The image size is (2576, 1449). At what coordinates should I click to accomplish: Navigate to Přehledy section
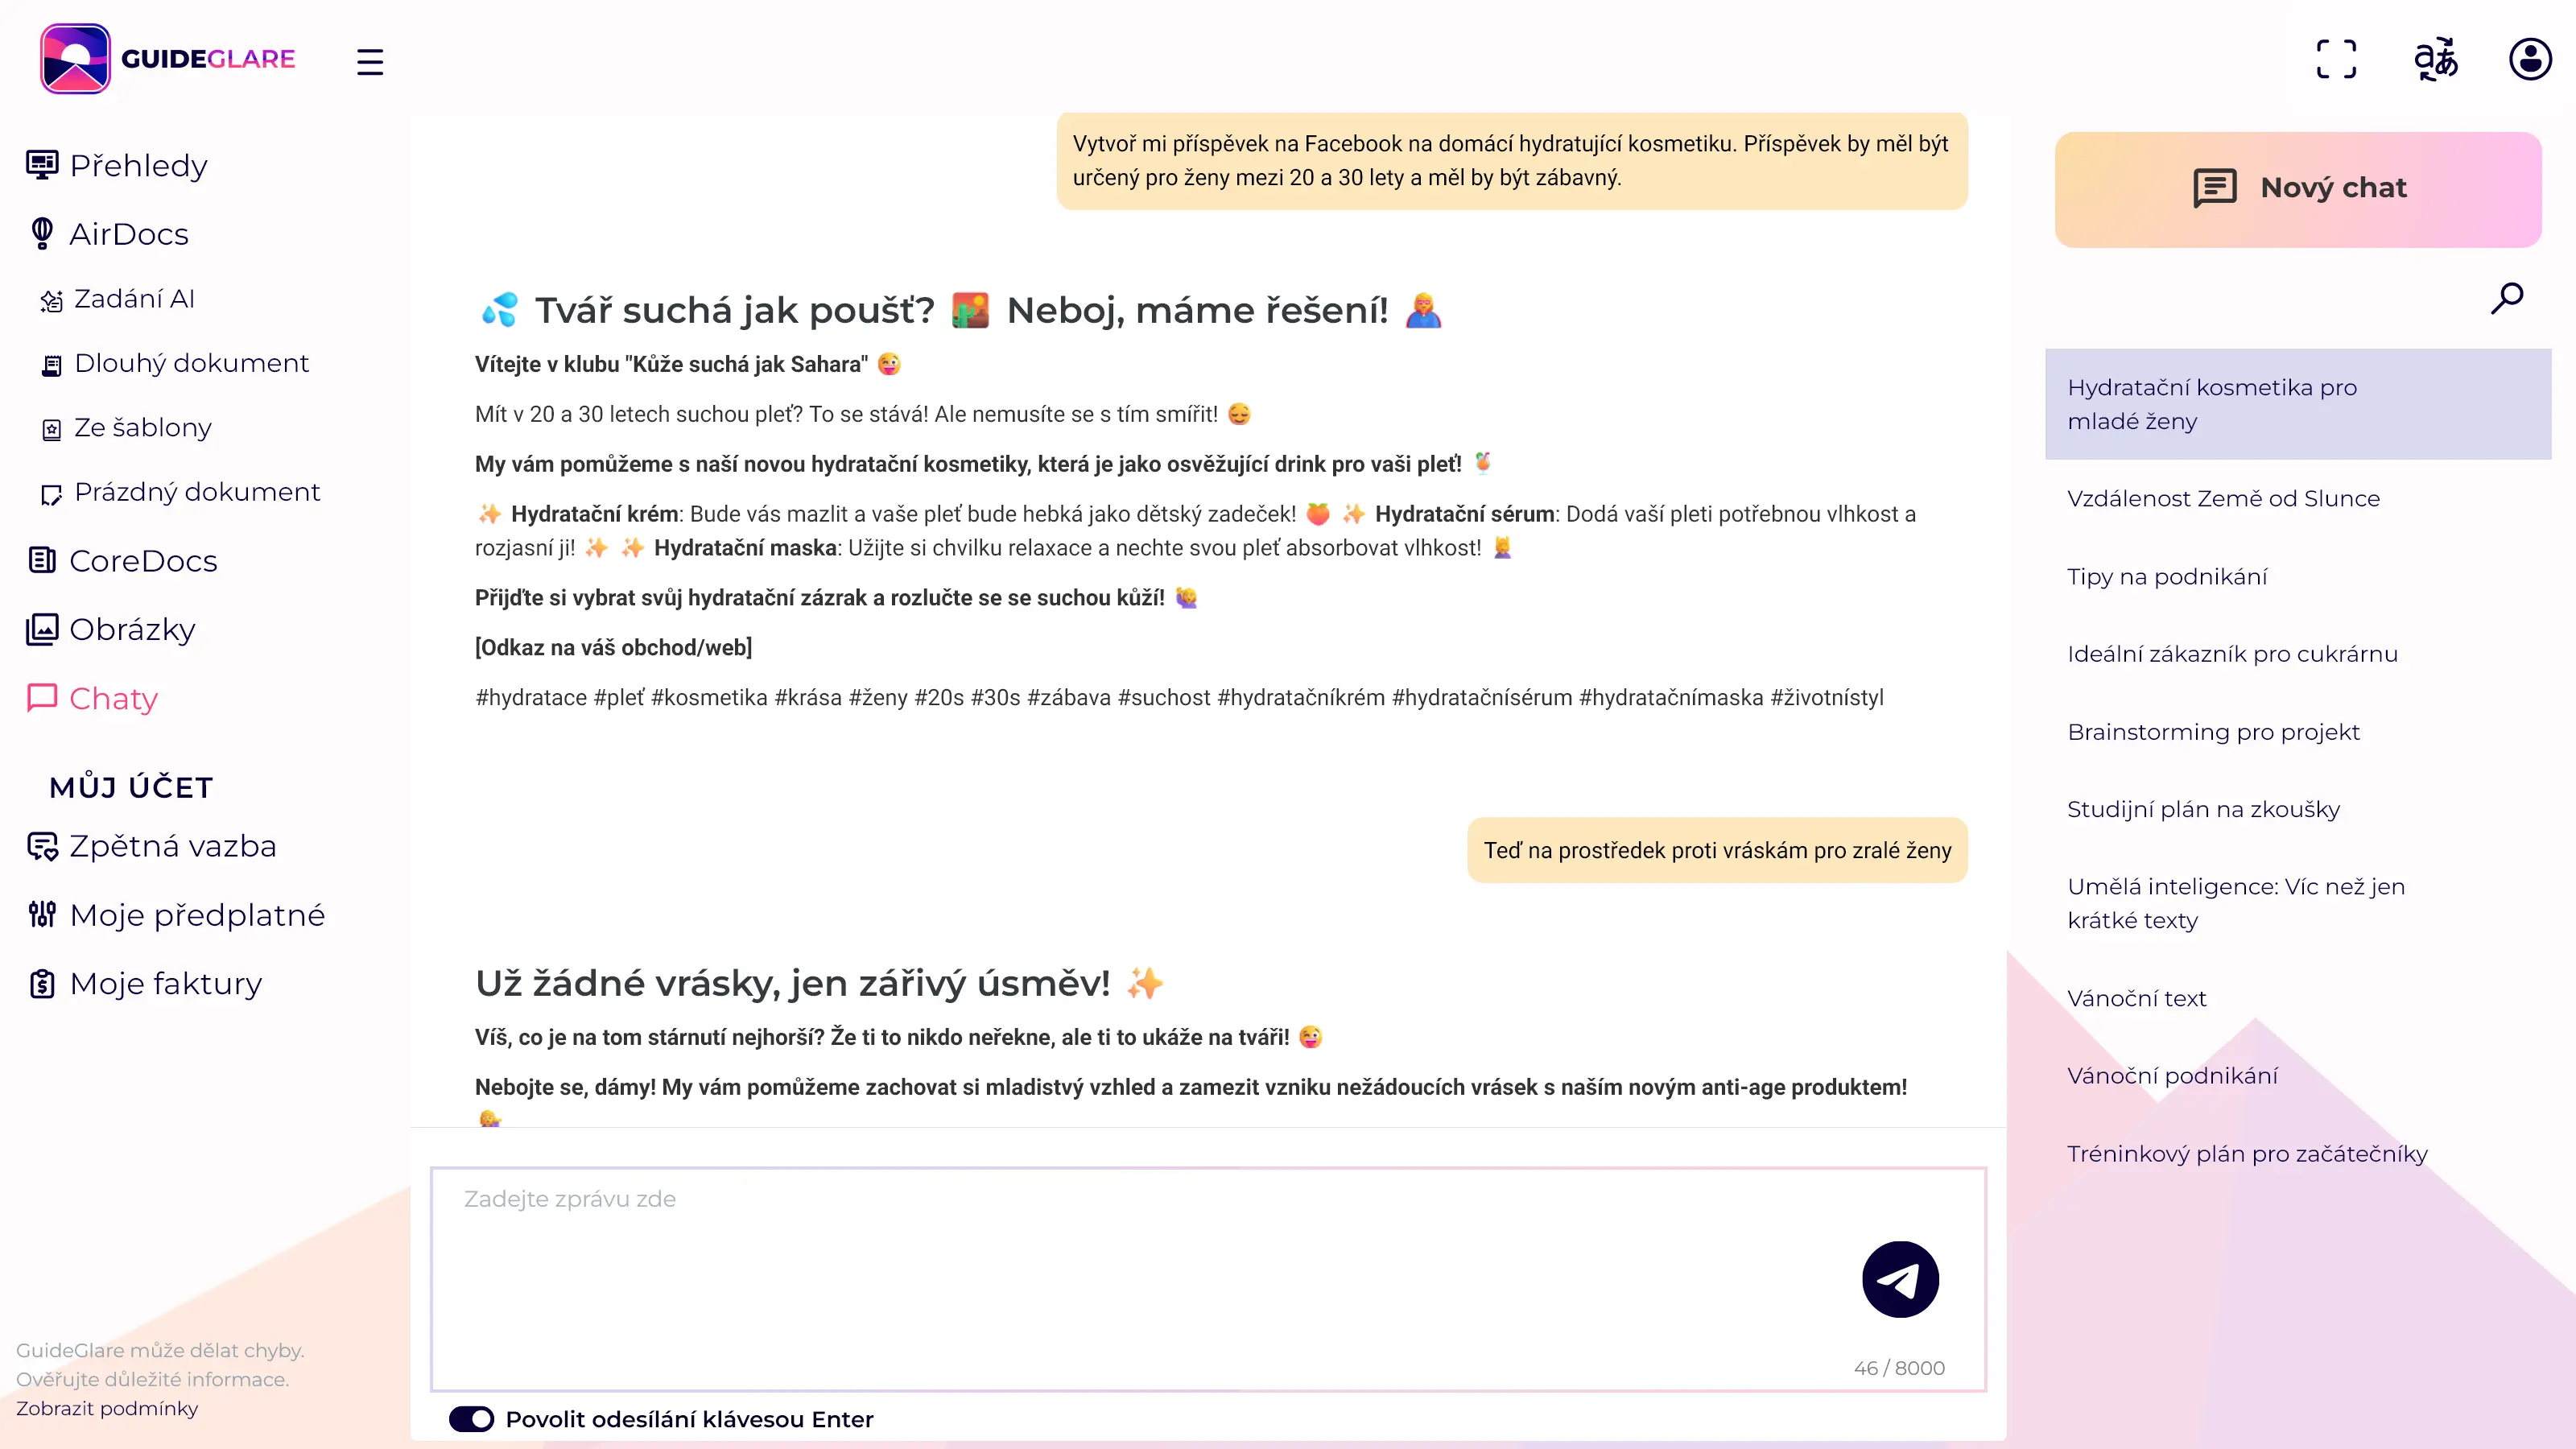[138, 164]
